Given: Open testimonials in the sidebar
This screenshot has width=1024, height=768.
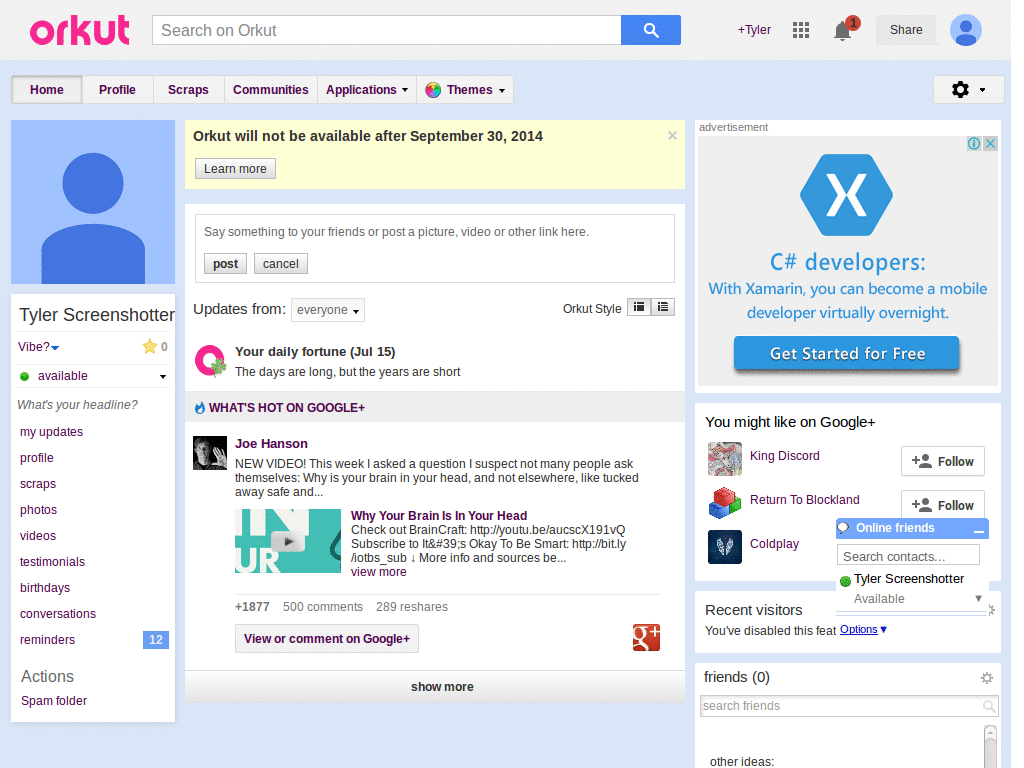Looking at the screenshot, I should click(52, 562).
